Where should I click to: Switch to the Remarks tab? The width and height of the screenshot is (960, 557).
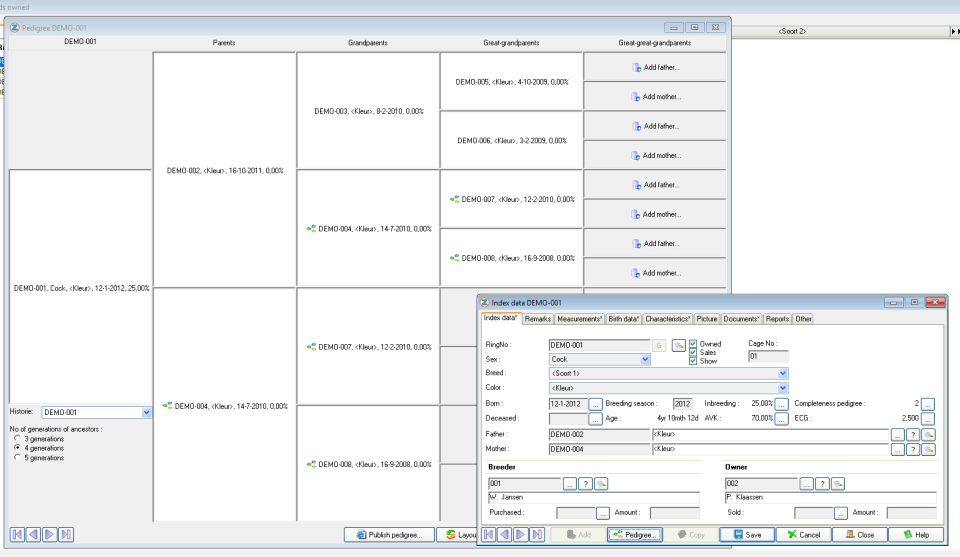pos(538,319)
